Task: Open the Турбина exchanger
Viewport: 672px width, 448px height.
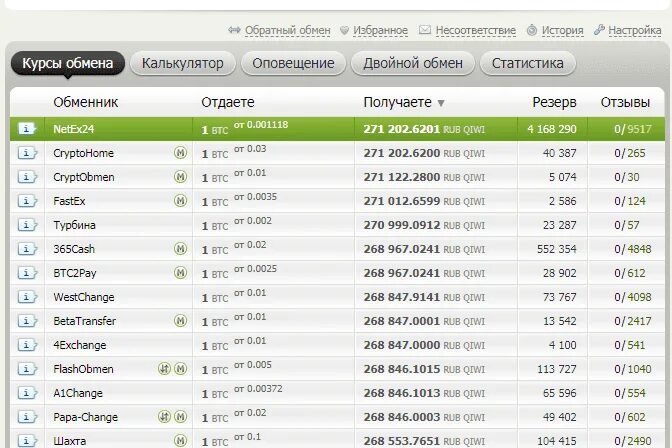Action: (74, 225)
